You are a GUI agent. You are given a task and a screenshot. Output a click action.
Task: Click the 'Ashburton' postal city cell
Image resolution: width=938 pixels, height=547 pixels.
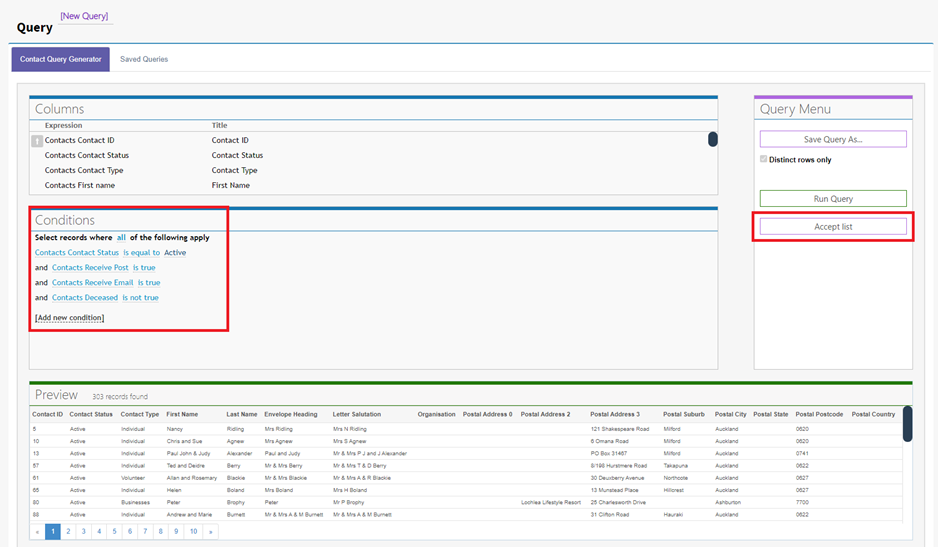coord(728,503)
